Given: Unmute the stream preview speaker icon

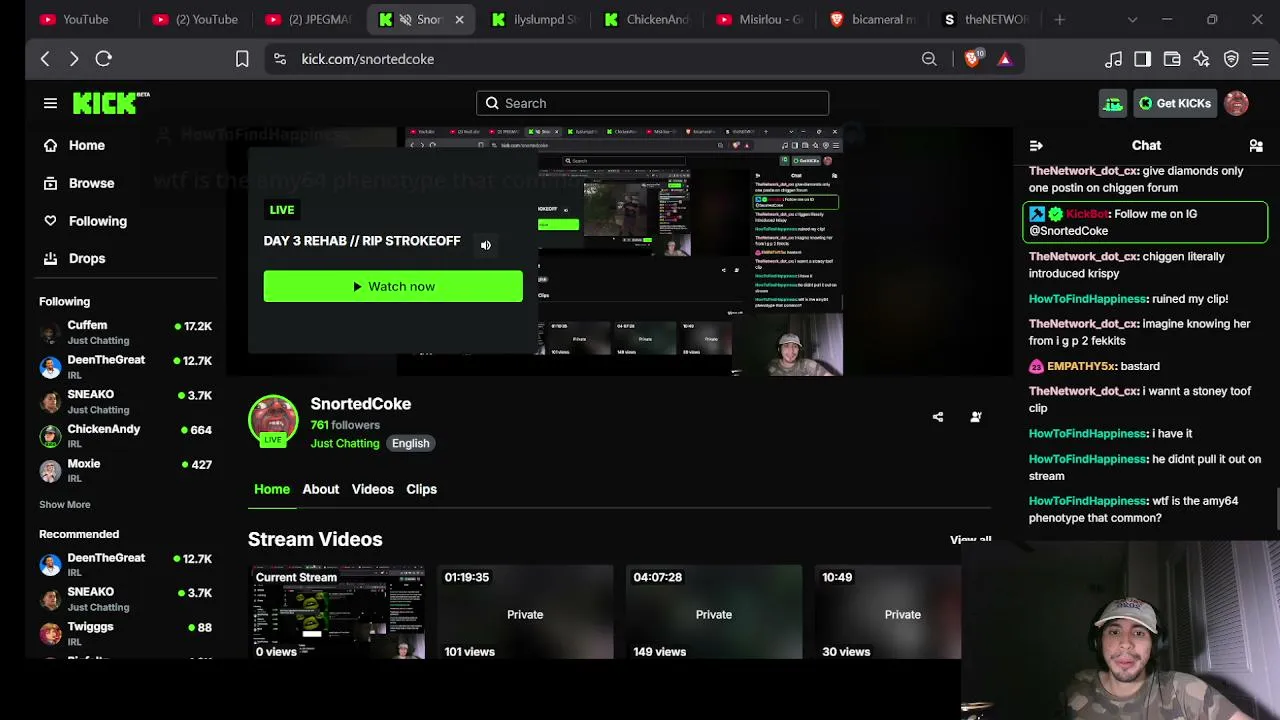Looking at the screenshot, I should pyautogui.click(x=486, y=245).
